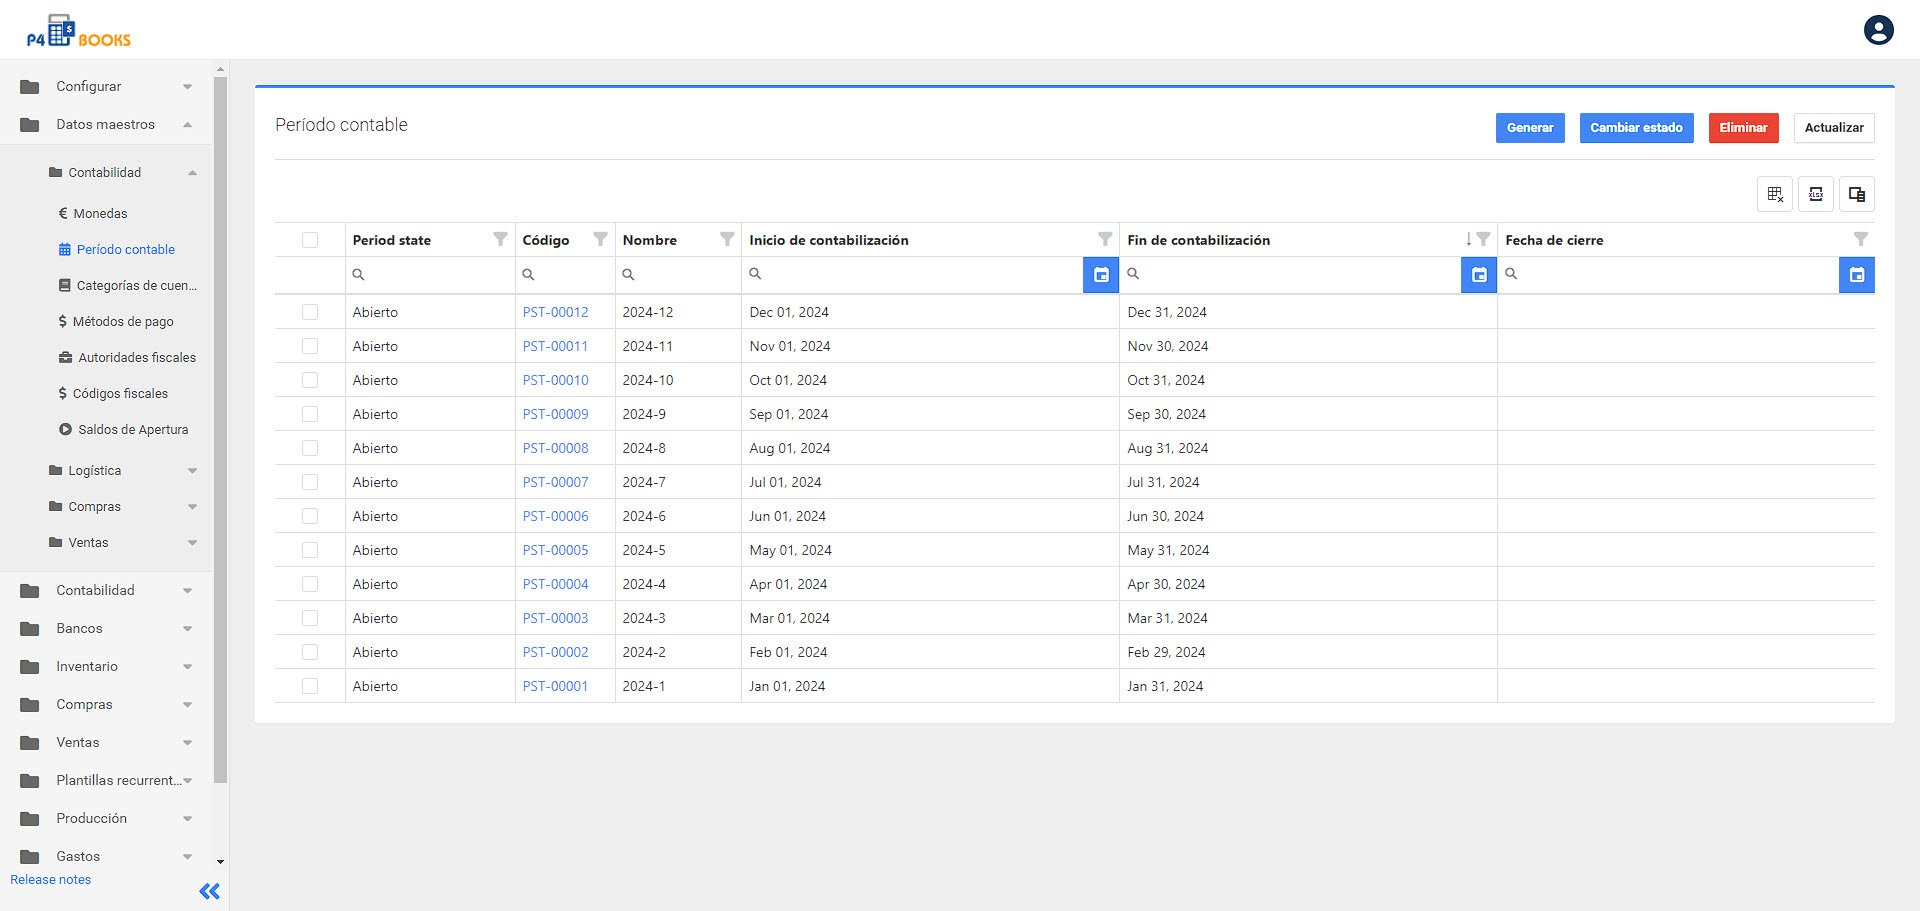
Task: Open Monedas in the sidebar
Action: [100, 214]
